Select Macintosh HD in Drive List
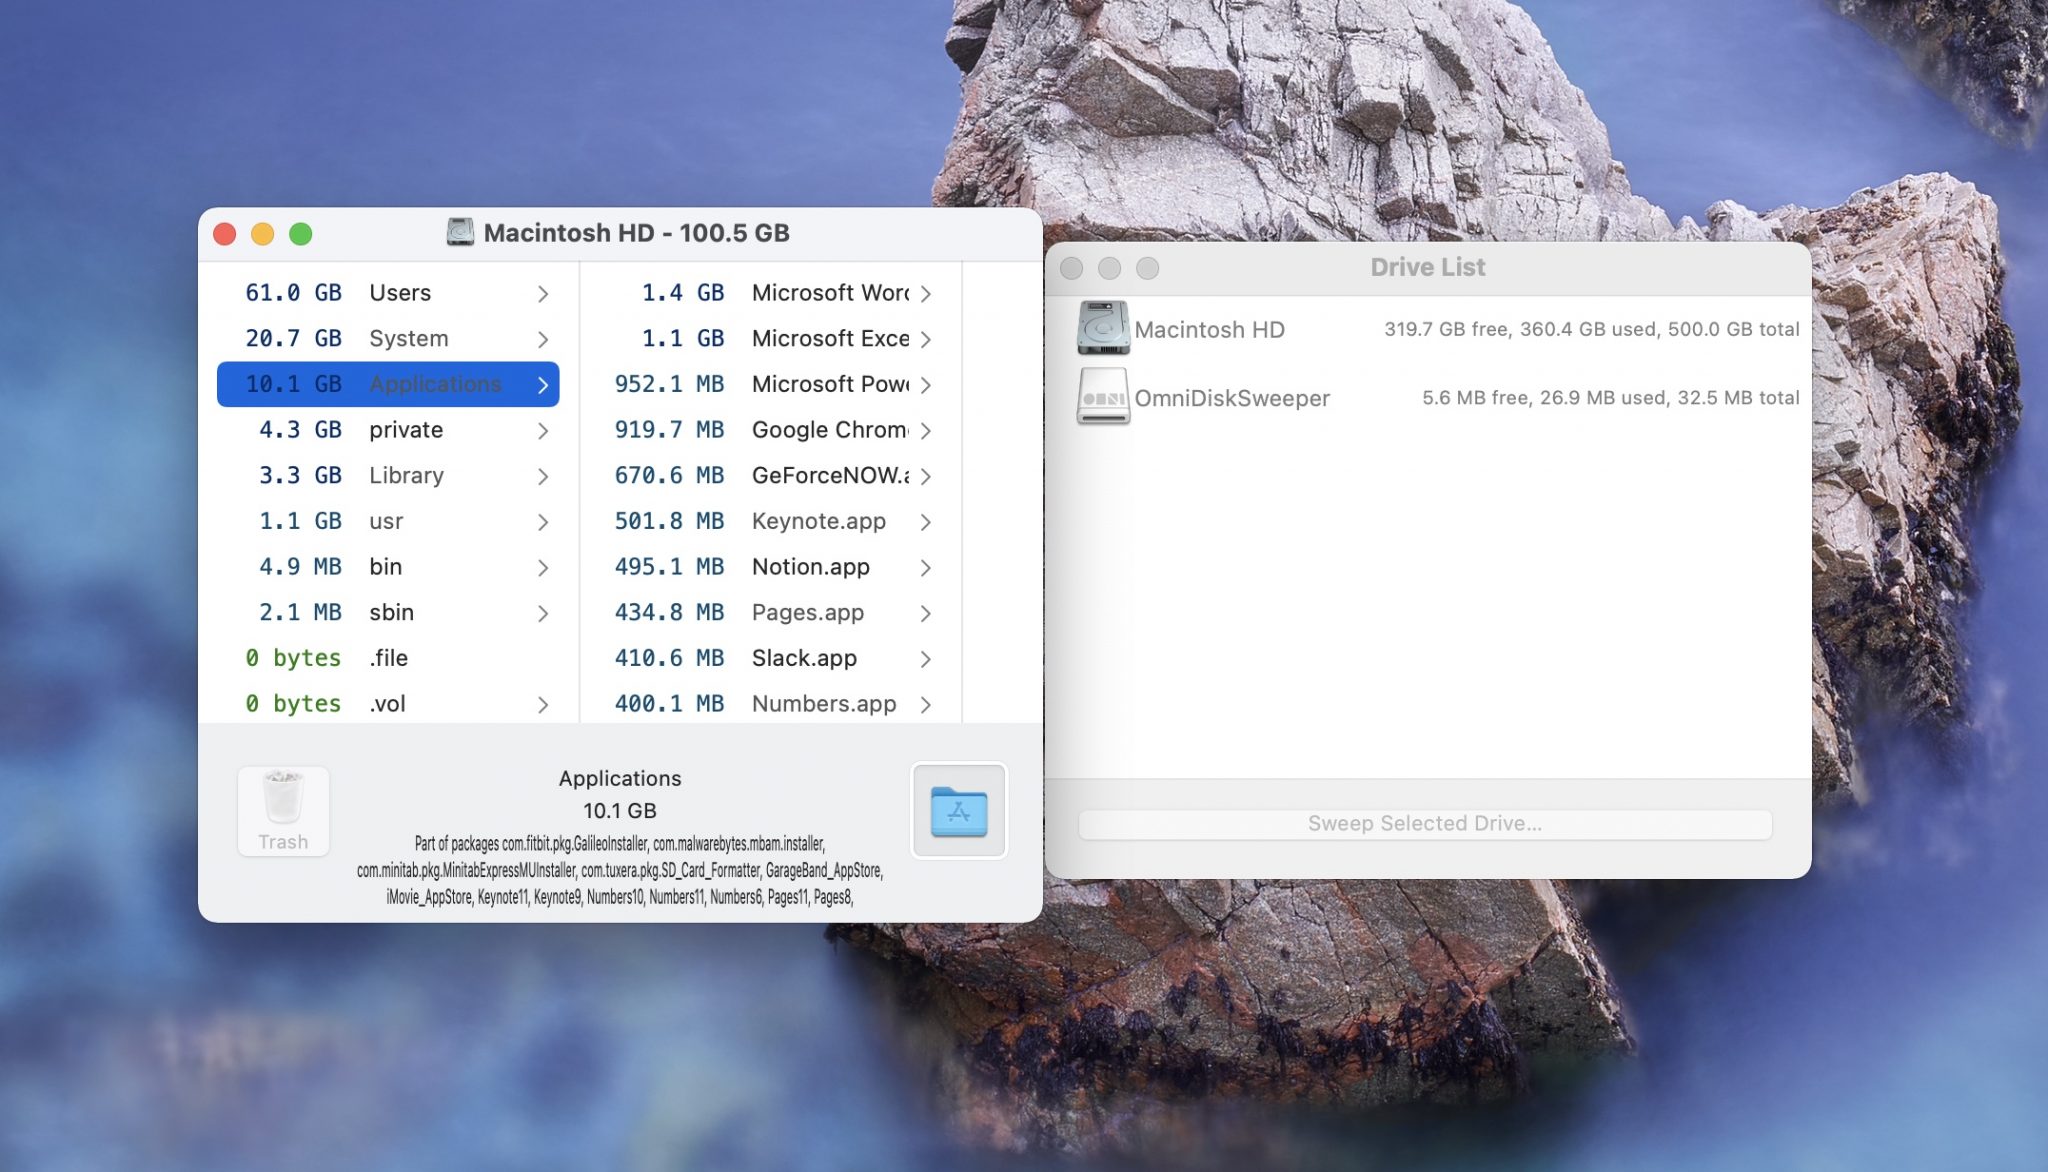Screen dimensions: 2048x1172 (x=1428, y=329)
